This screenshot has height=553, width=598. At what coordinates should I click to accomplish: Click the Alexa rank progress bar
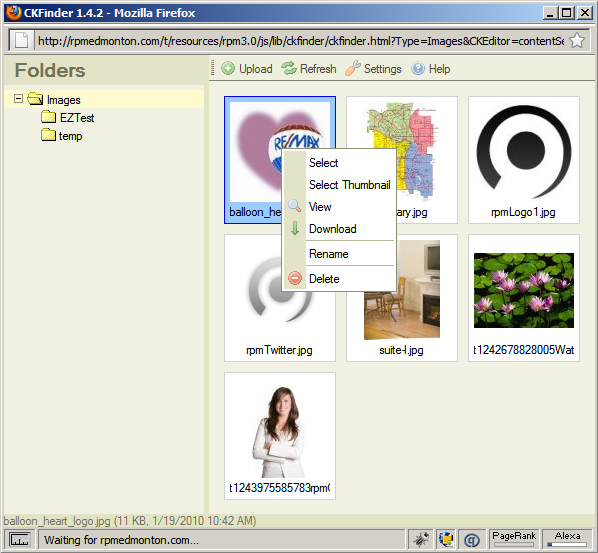point(567,544)
